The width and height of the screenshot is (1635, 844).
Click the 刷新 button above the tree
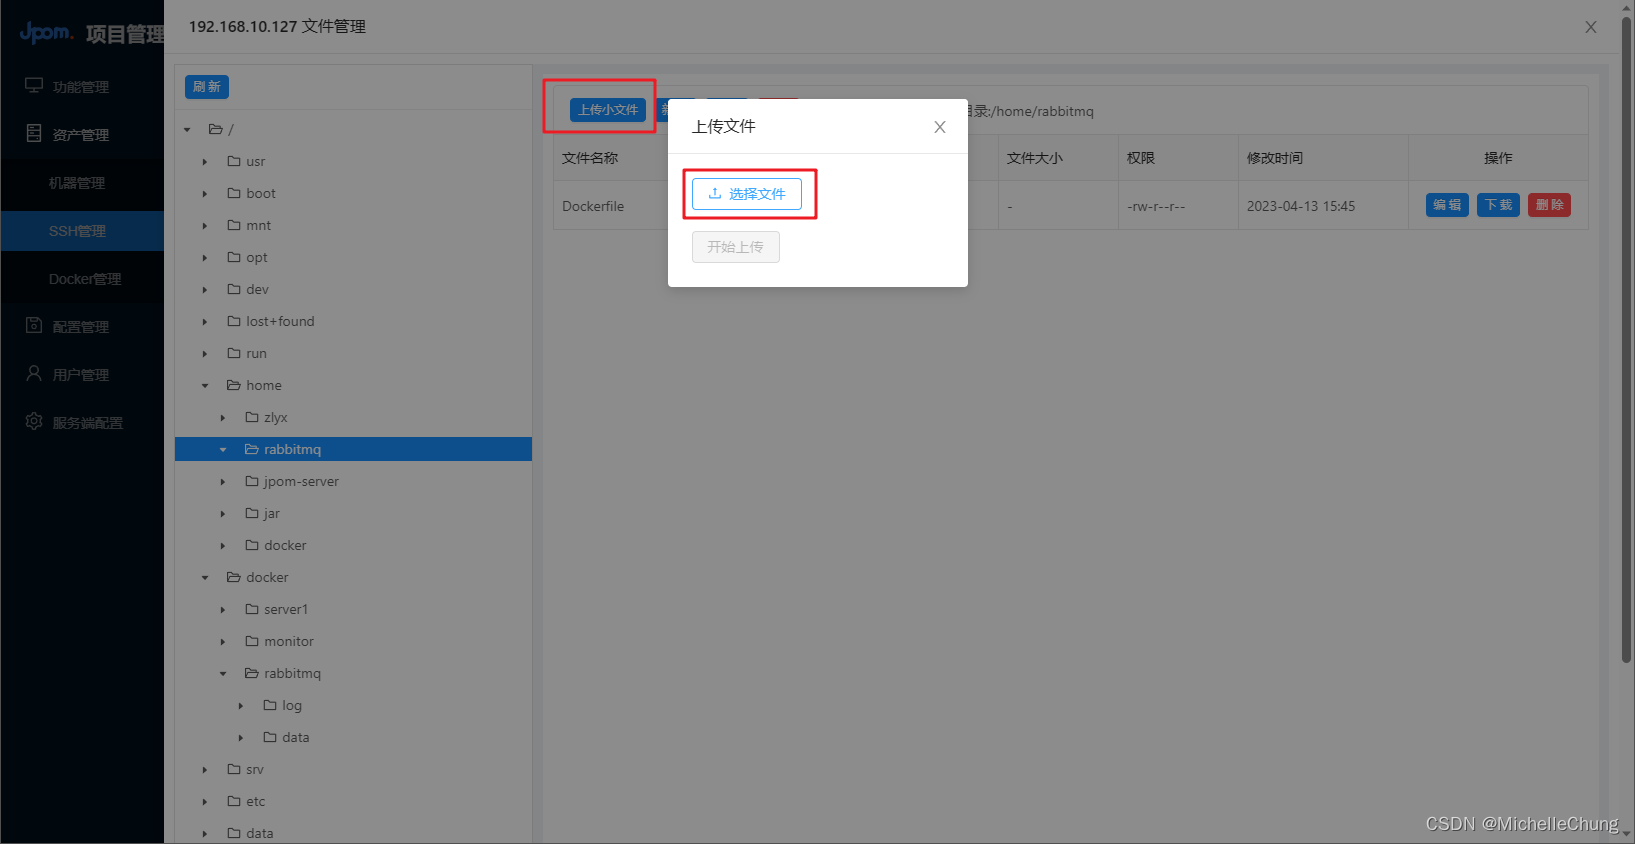(x=207, y=87)
